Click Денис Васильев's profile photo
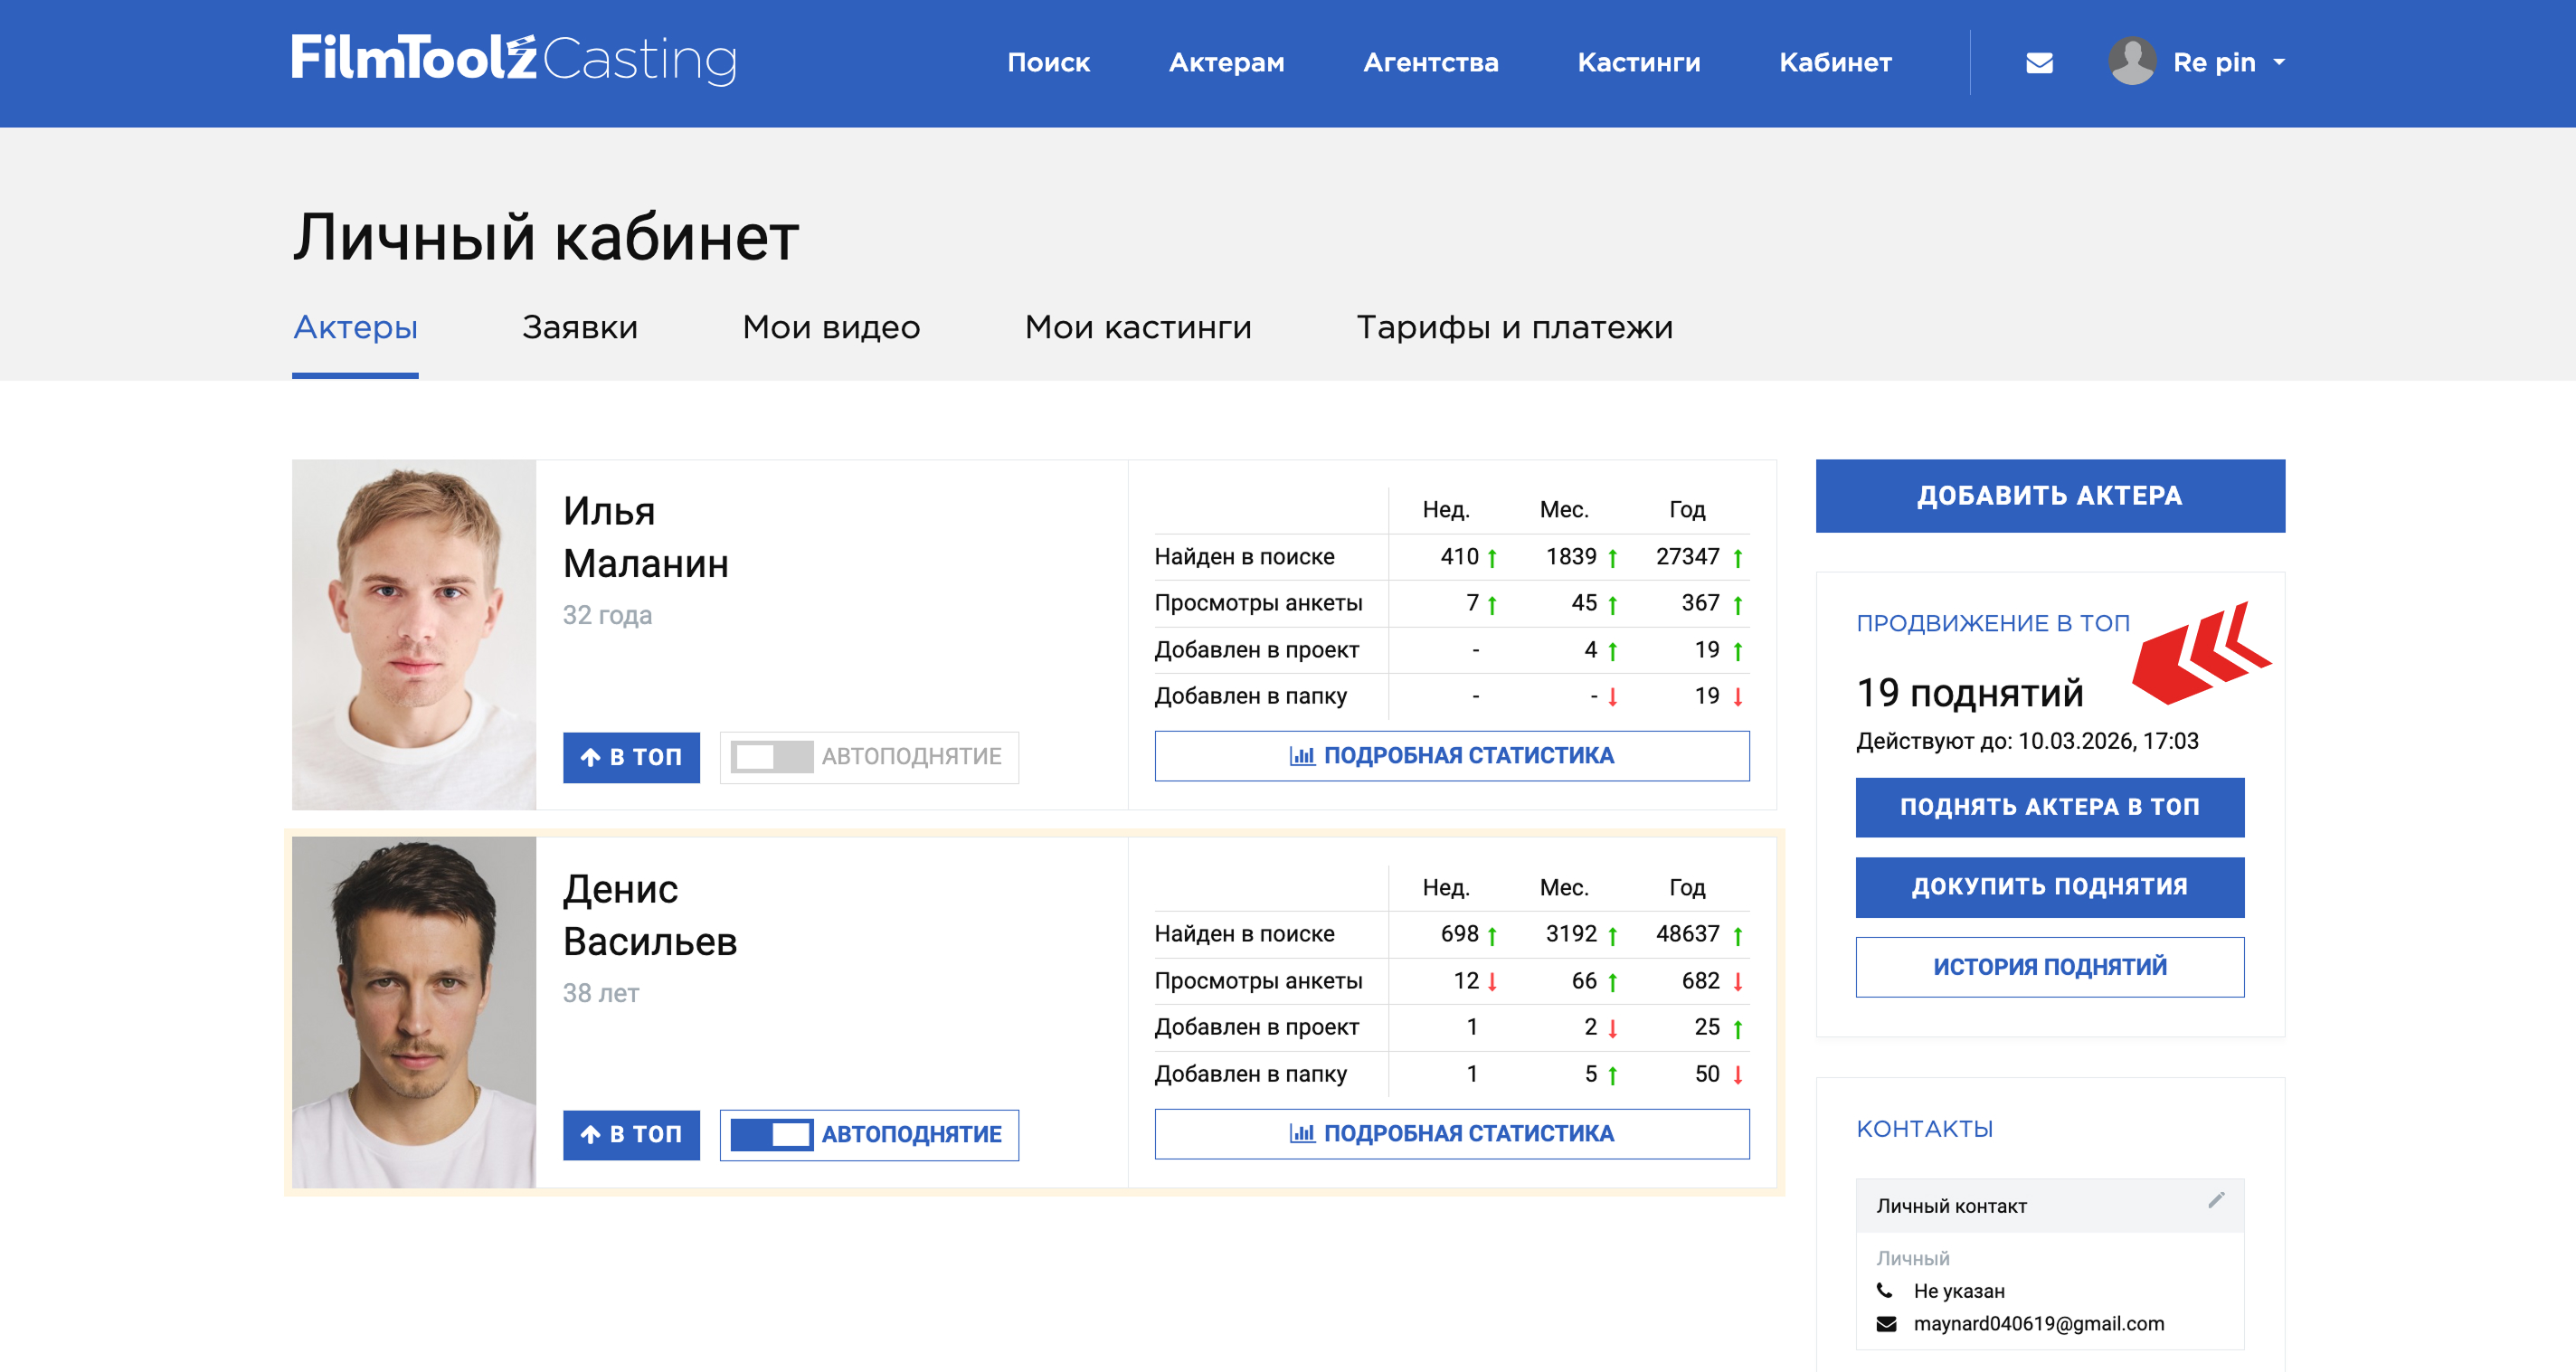Screen dimensions: 2576x1372 [x=414, y=1012]
